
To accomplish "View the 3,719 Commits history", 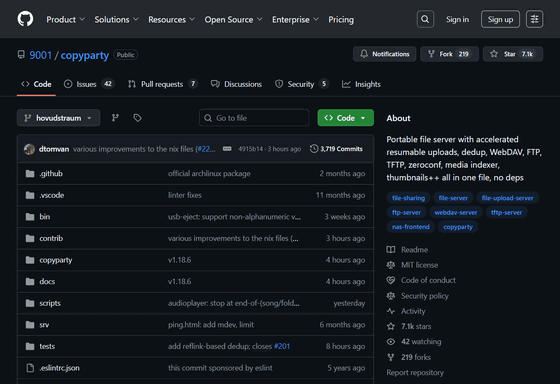I will 336,149.
